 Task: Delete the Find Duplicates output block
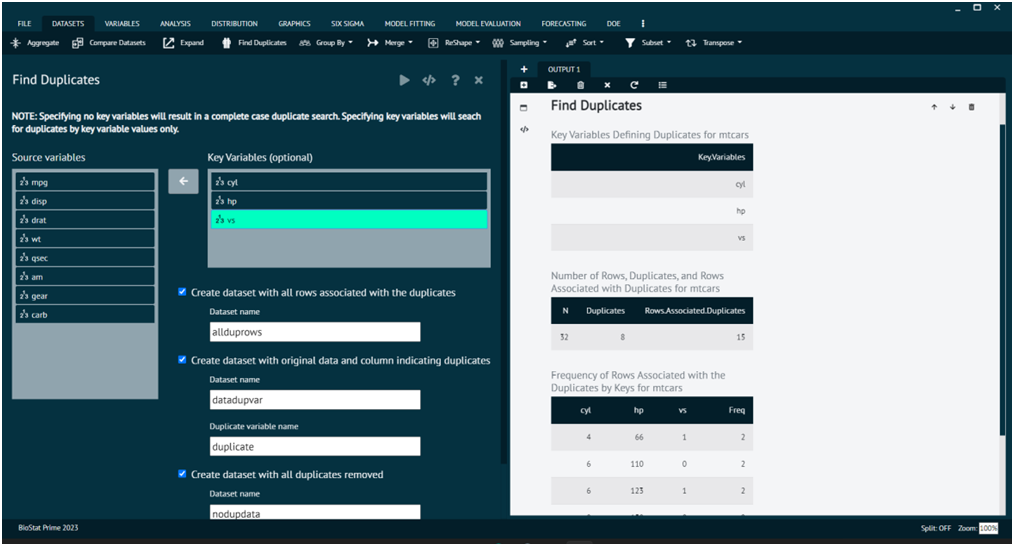[971, 107]
